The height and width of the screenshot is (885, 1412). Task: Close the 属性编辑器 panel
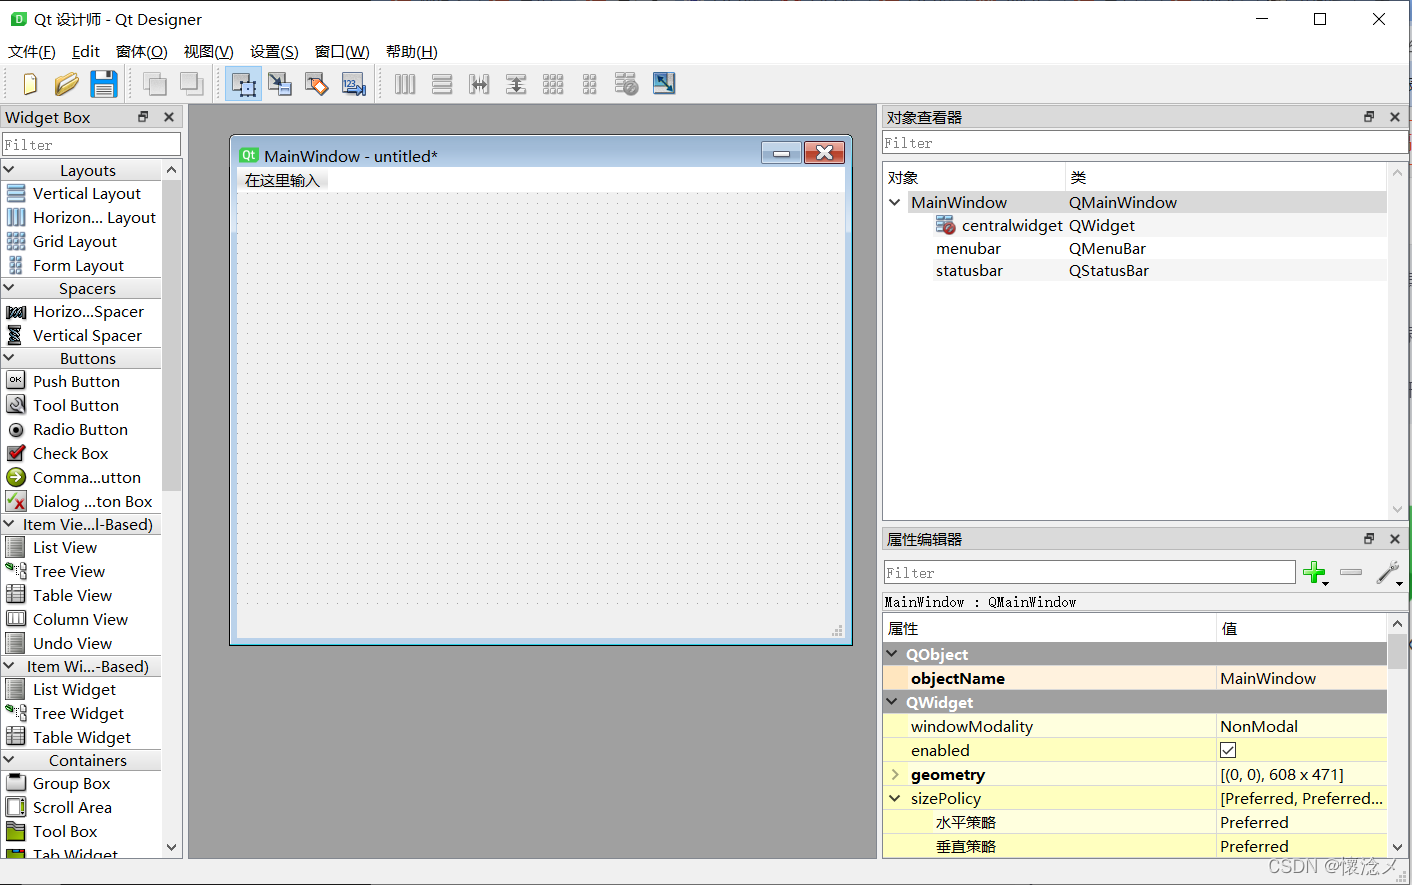[1395, 539]
